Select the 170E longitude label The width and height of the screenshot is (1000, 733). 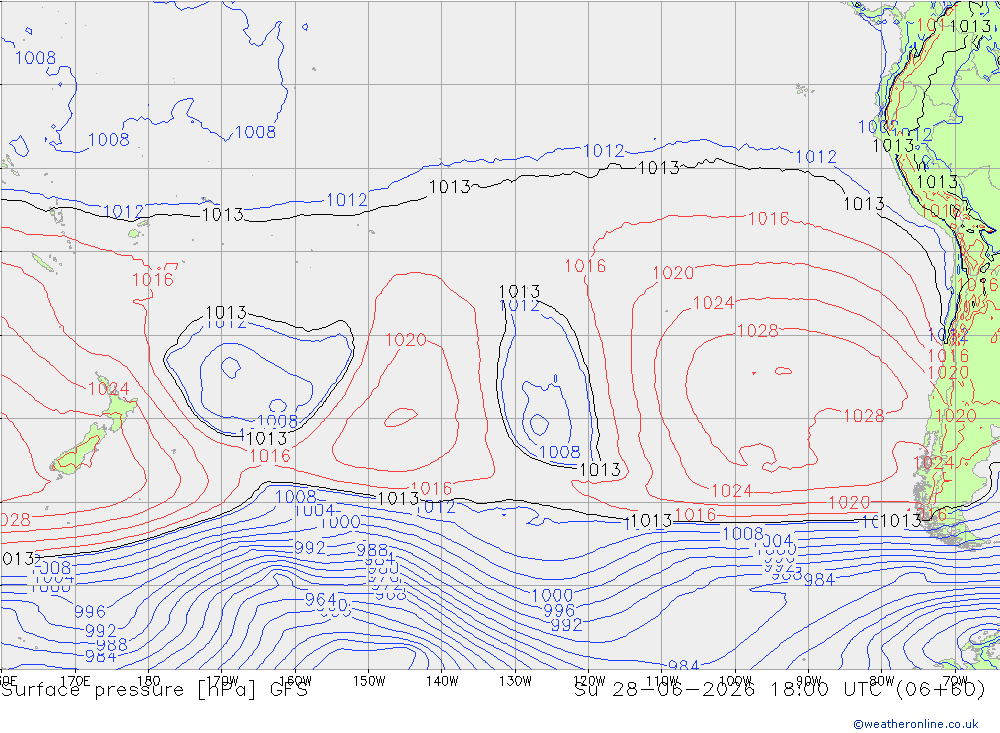pyautogui.click(x=75, y=681)
